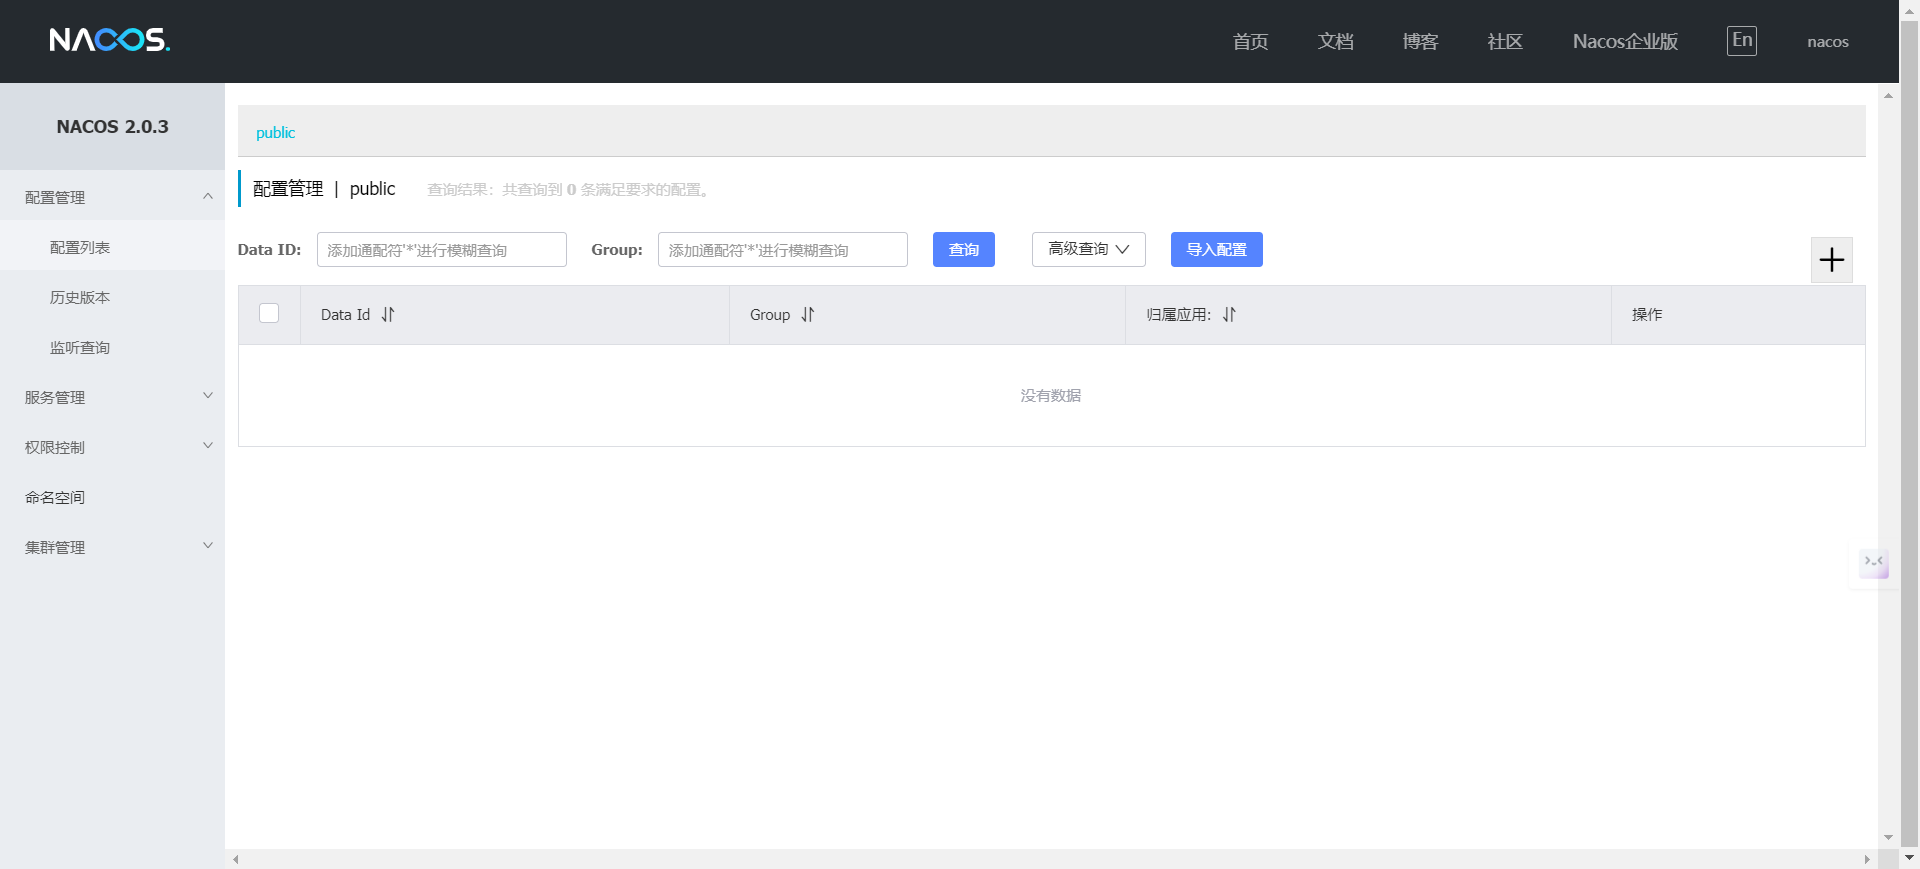The image size is (1920, 869).
Task: Click the blue 查询 search button
Action: pyautogui.click(x=963, y=250)
